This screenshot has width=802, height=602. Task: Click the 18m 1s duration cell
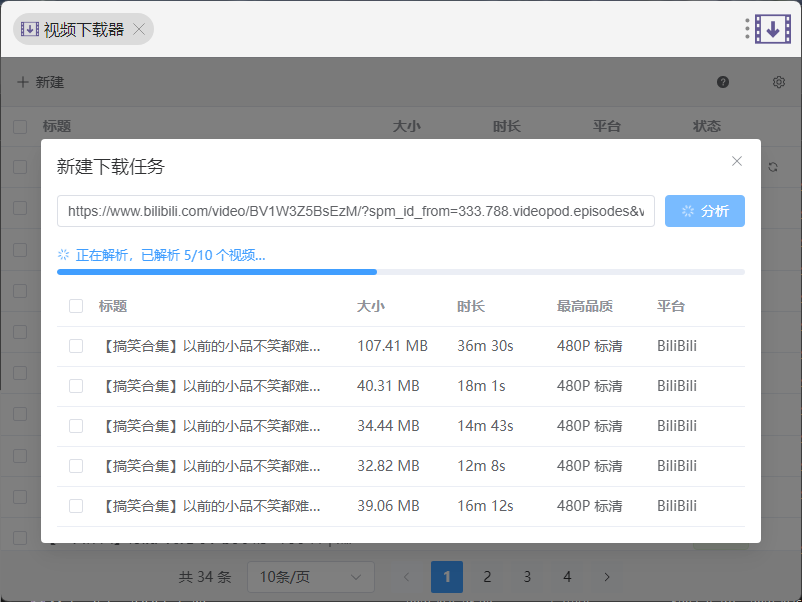(481, 386)
